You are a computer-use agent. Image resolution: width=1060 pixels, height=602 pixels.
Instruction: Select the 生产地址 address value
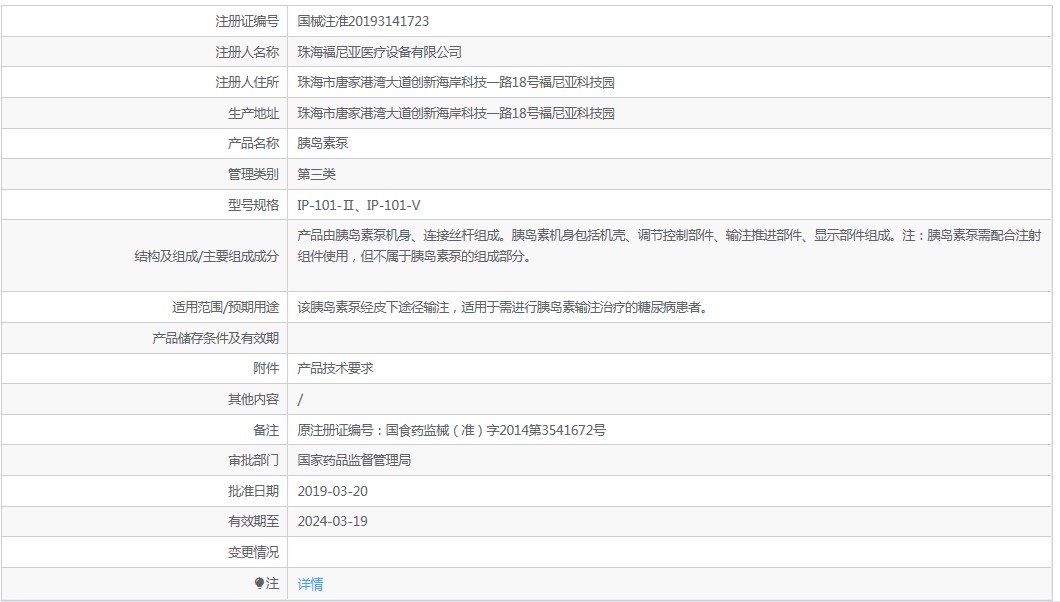click(x=456, y=114)
